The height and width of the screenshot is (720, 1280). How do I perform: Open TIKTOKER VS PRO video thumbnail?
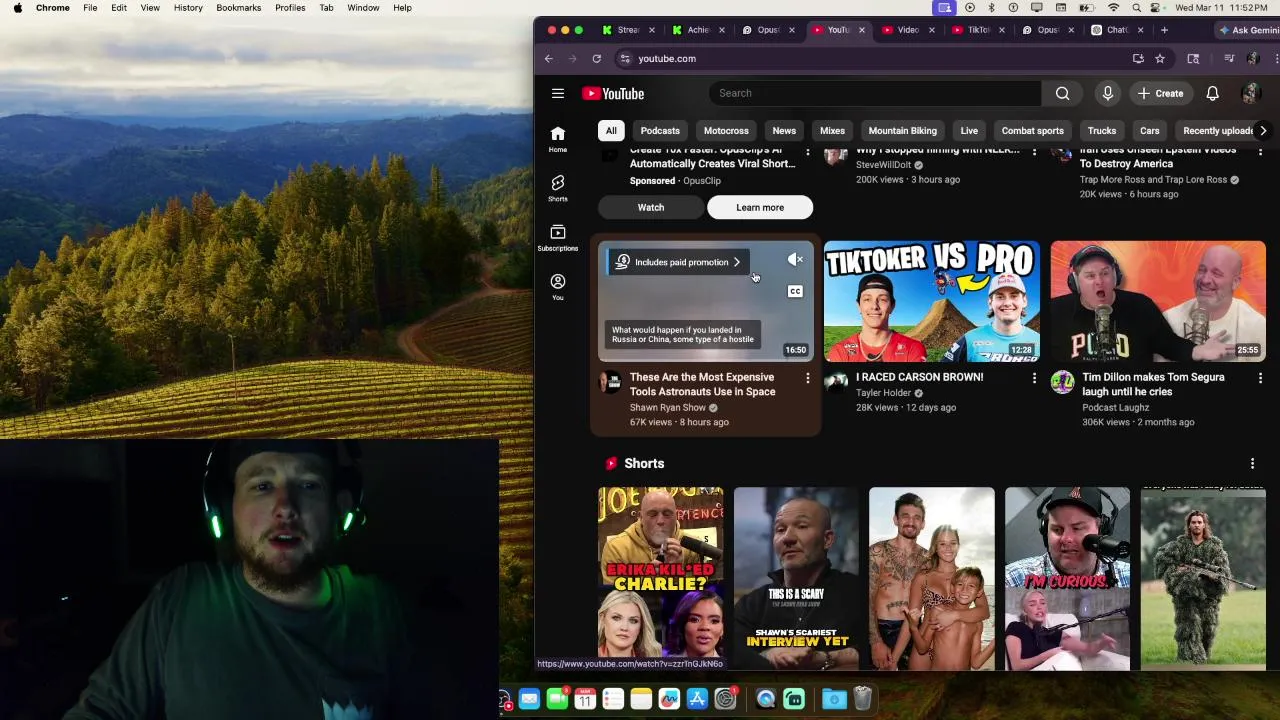(x=931, y=301)
